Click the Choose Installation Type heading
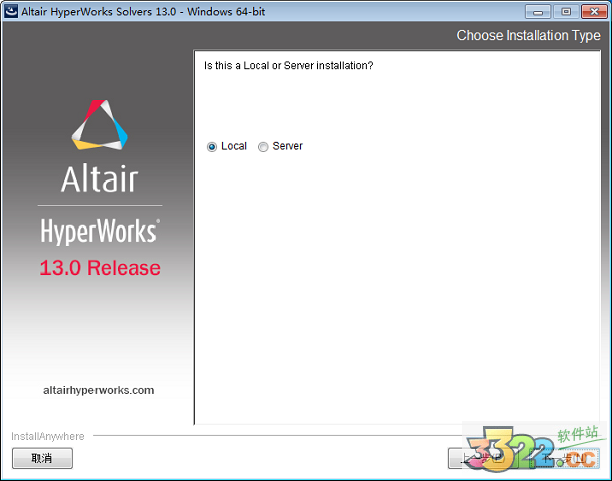Viewport: 612px width, 481px height. pyautogui.click(x=528, y=36)
